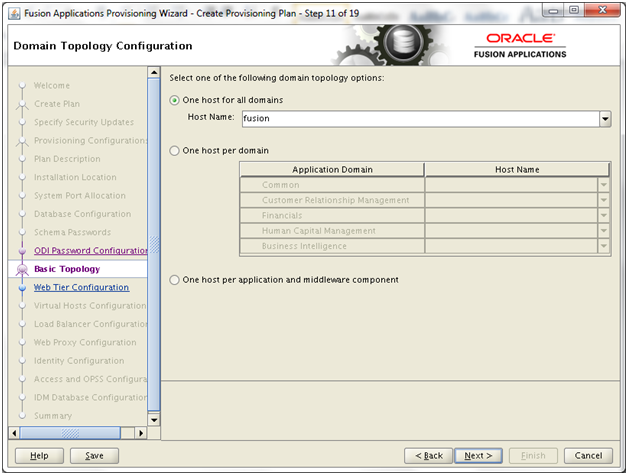The width and height of the screenshot is (628, 475).
Task: Click the Summary step node icon
Action: (22, 416)
